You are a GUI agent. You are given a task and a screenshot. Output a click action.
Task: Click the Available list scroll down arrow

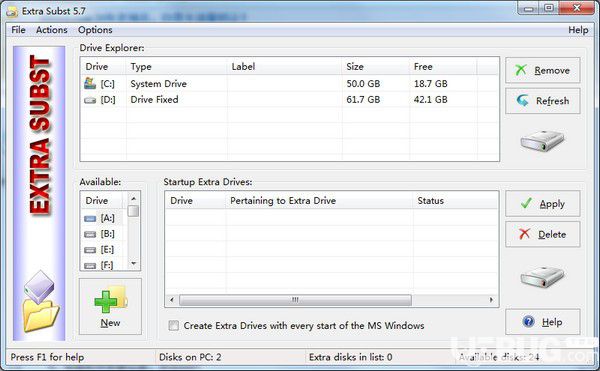click(x=133, y=263)
